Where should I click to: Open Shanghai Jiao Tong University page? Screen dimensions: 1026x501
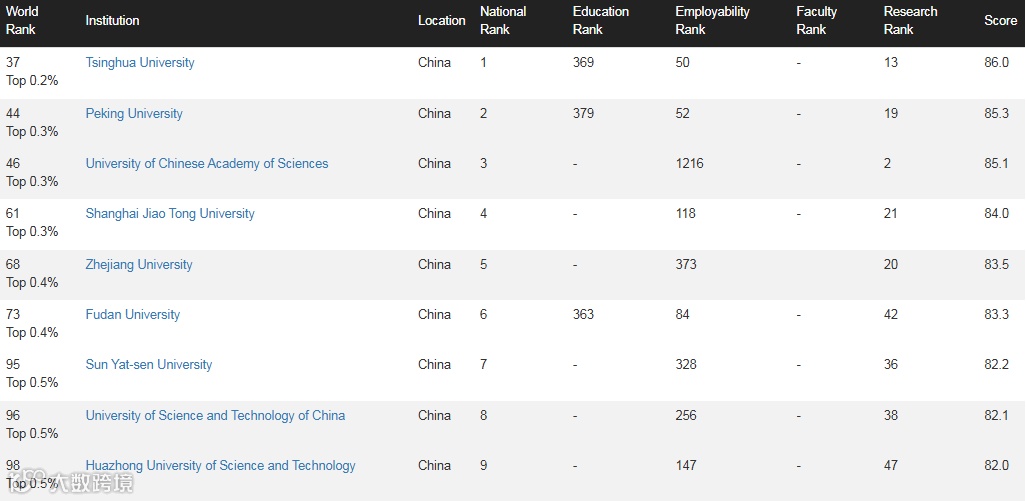pos(170,214)
